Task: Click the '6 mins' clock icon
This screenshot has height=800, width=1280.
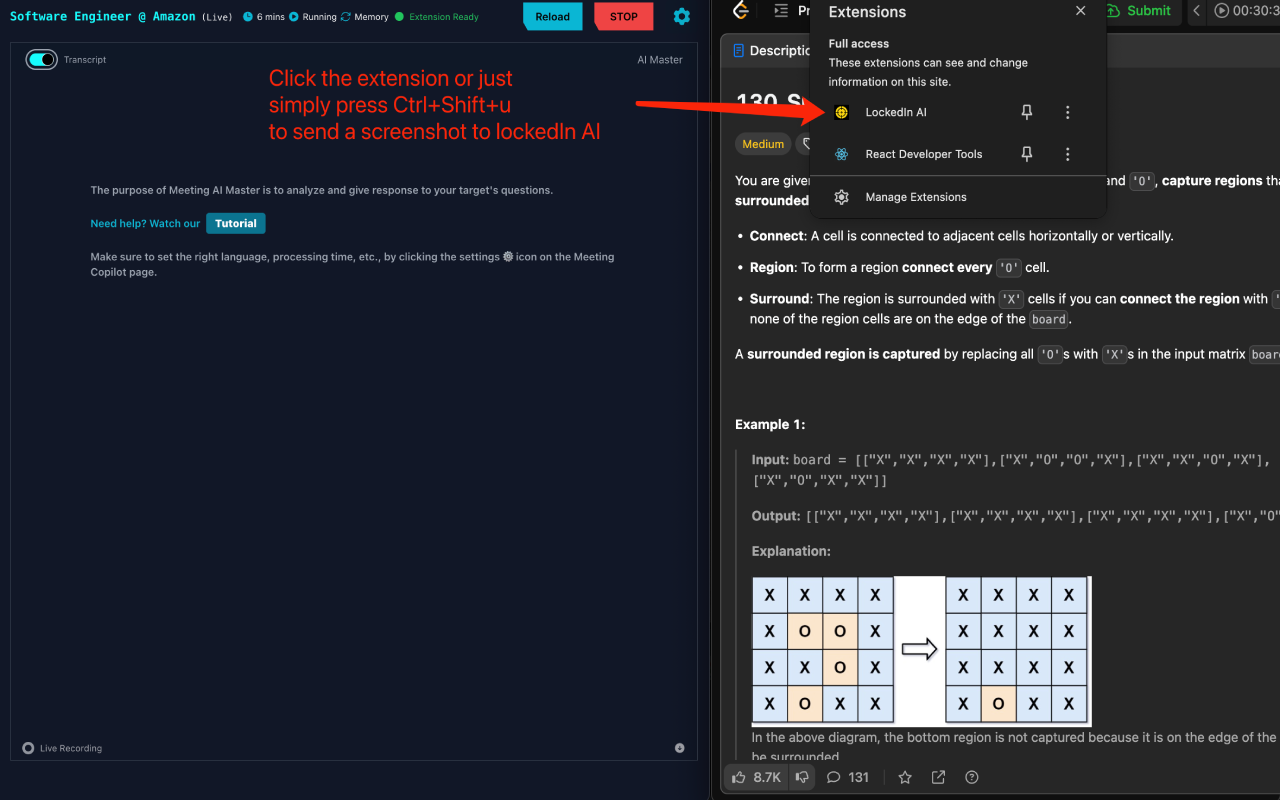Action: point(248,17)
